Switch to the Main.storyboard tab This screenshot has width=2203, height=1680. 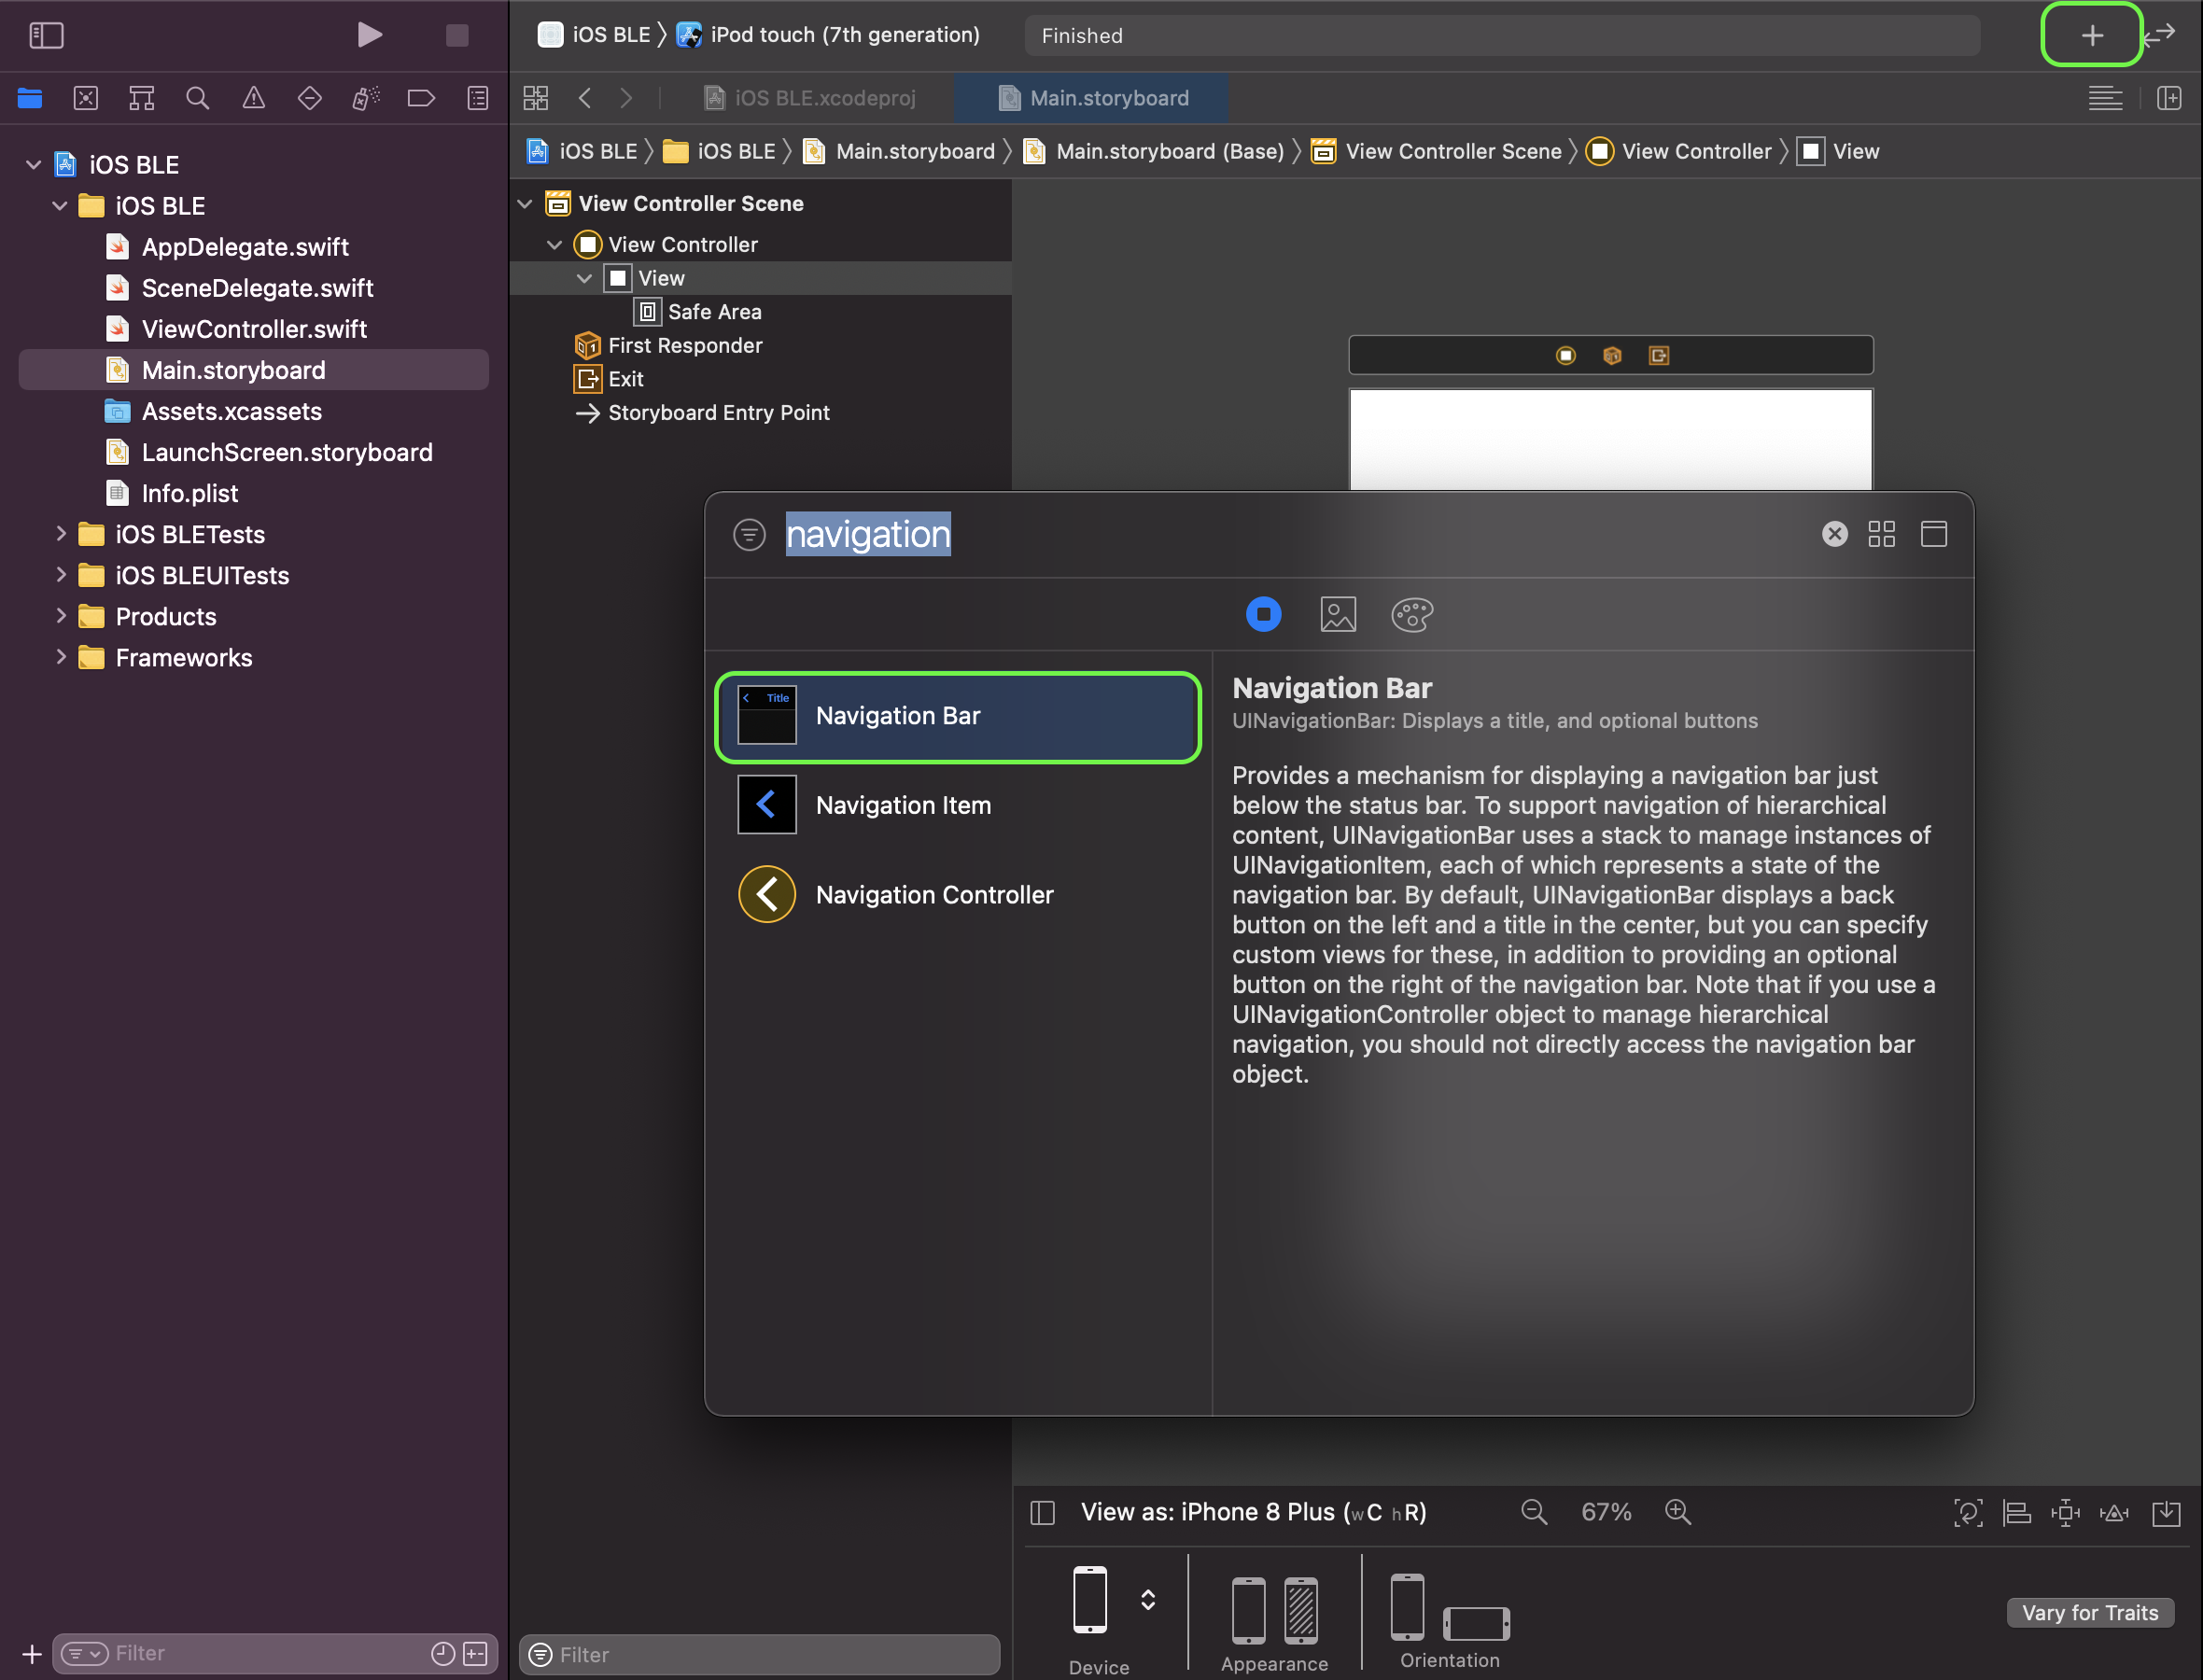click(1092, 98)
